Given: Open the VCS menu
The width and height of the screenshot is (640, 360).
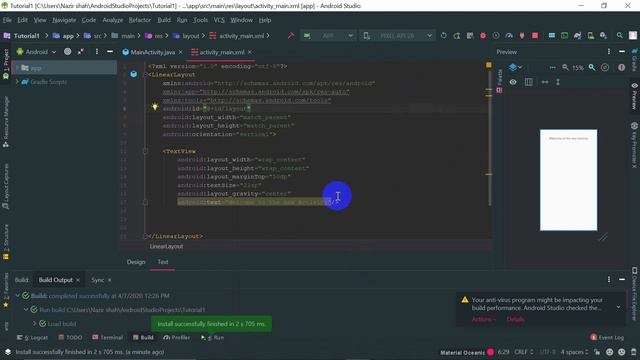Looking at the screenshot, I should point(219,20).
